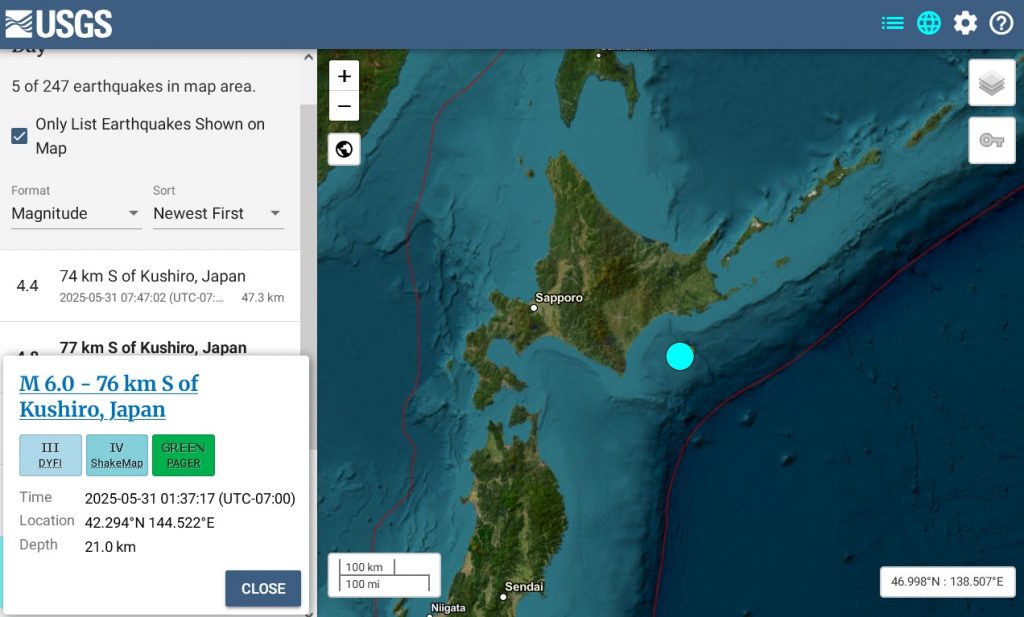Open the ShakeMap intensity IV badge
This screenshot has height=617, width=1024.
pos(117,455)
